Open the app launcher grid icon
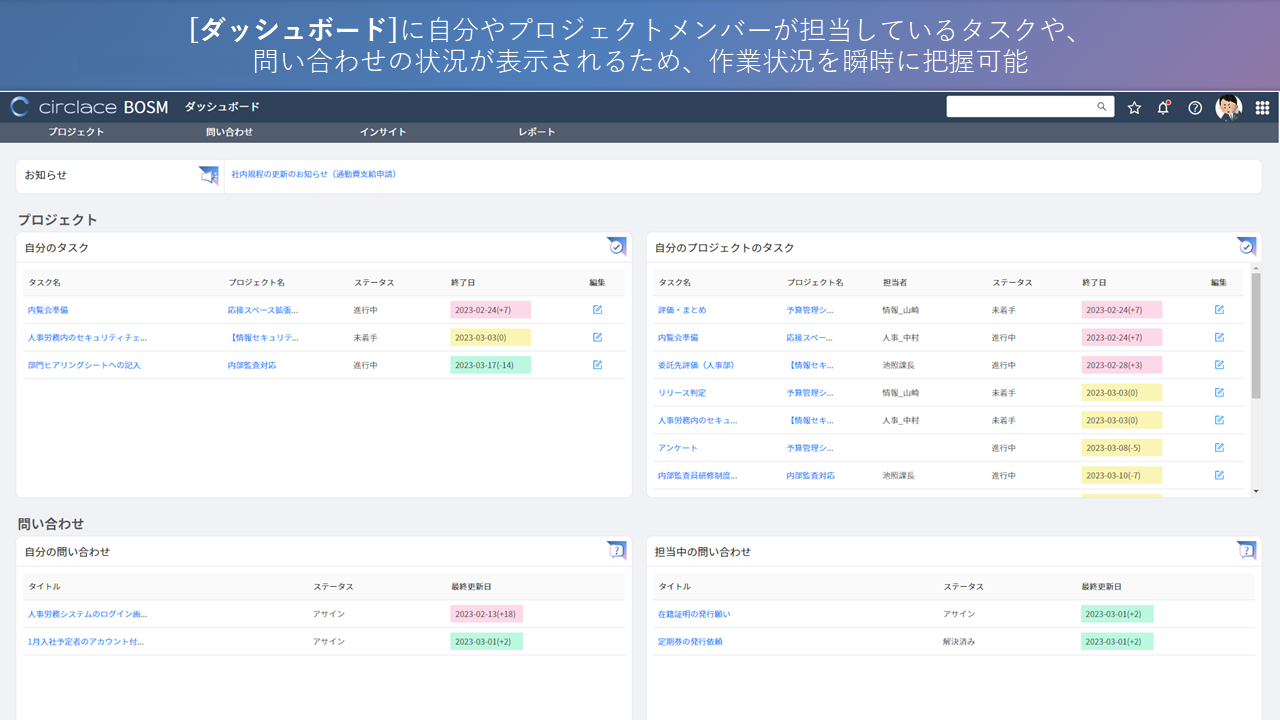 point(1262,107)
